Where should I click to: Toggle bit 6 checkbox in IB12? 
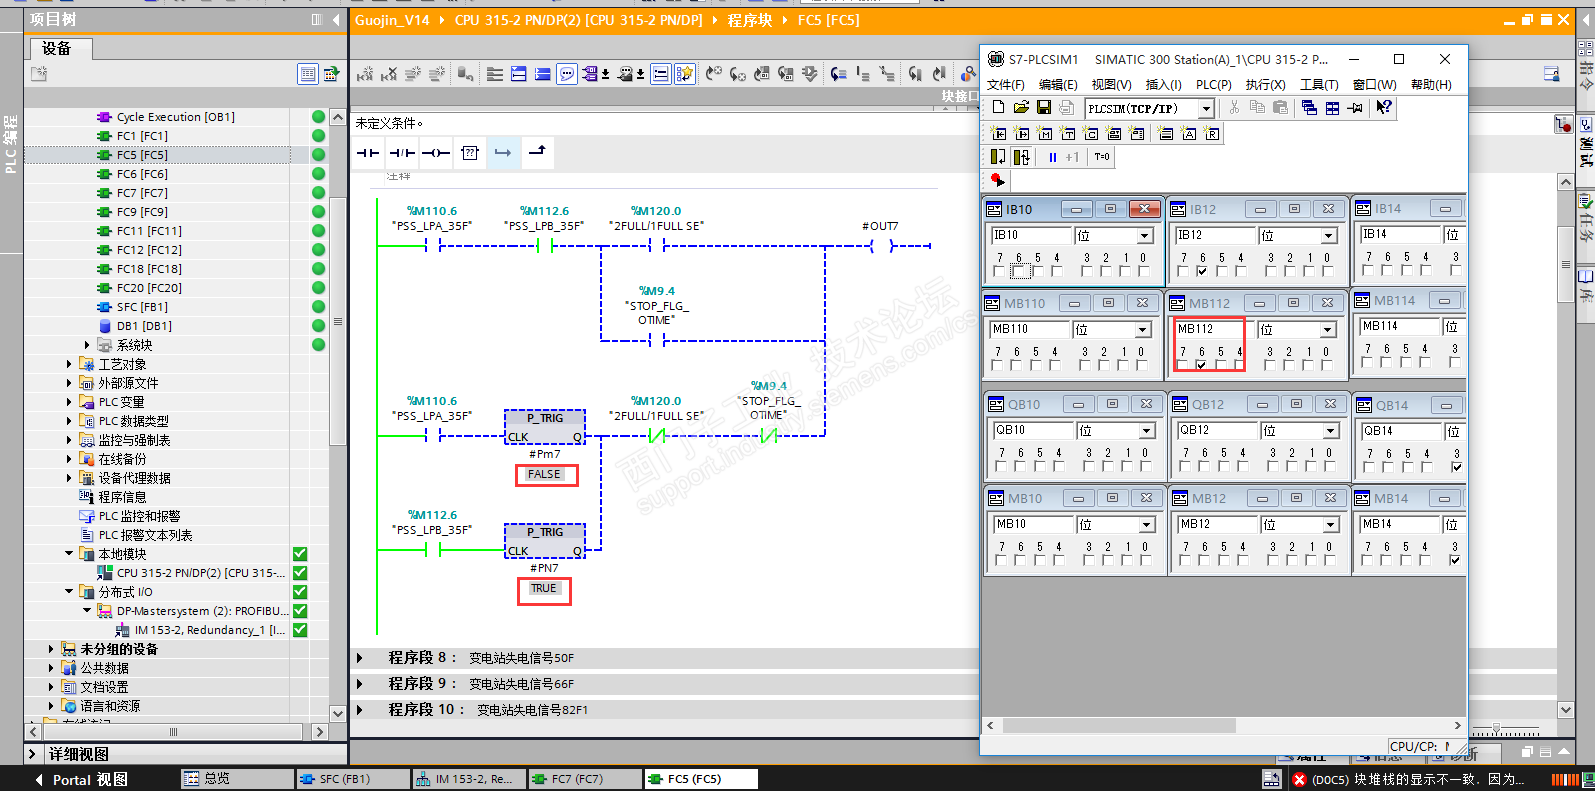1202,271
